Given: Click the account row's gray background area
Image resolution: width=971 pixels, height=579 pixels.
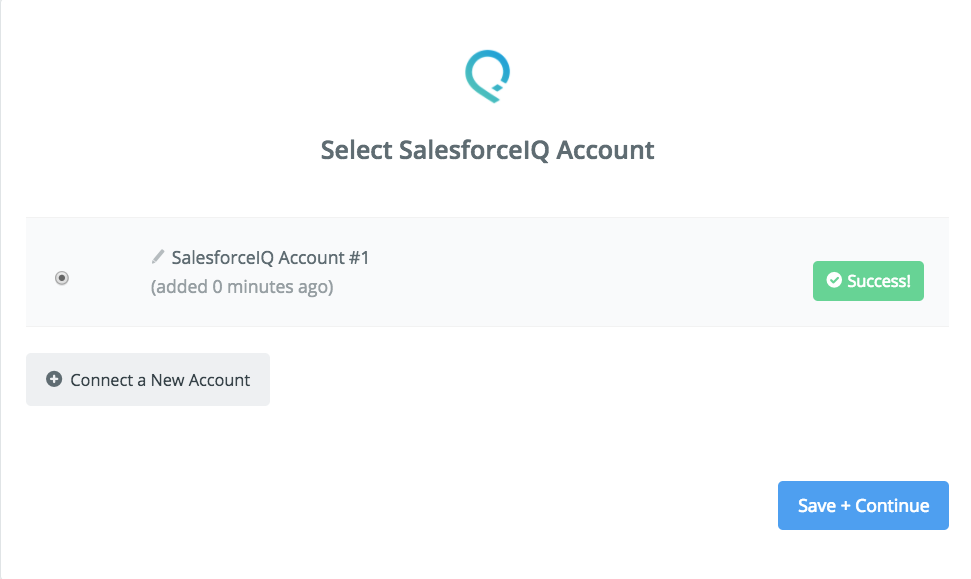Looking at the screenshot, I should click(x=487, y=272).
